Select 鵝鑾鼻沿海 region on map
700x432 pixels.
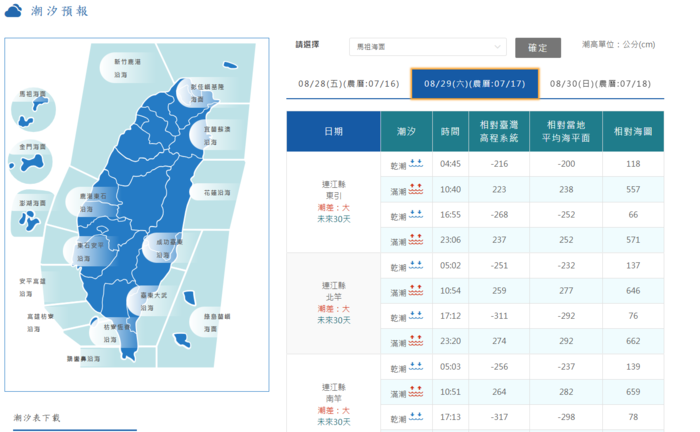coord(83,358)
